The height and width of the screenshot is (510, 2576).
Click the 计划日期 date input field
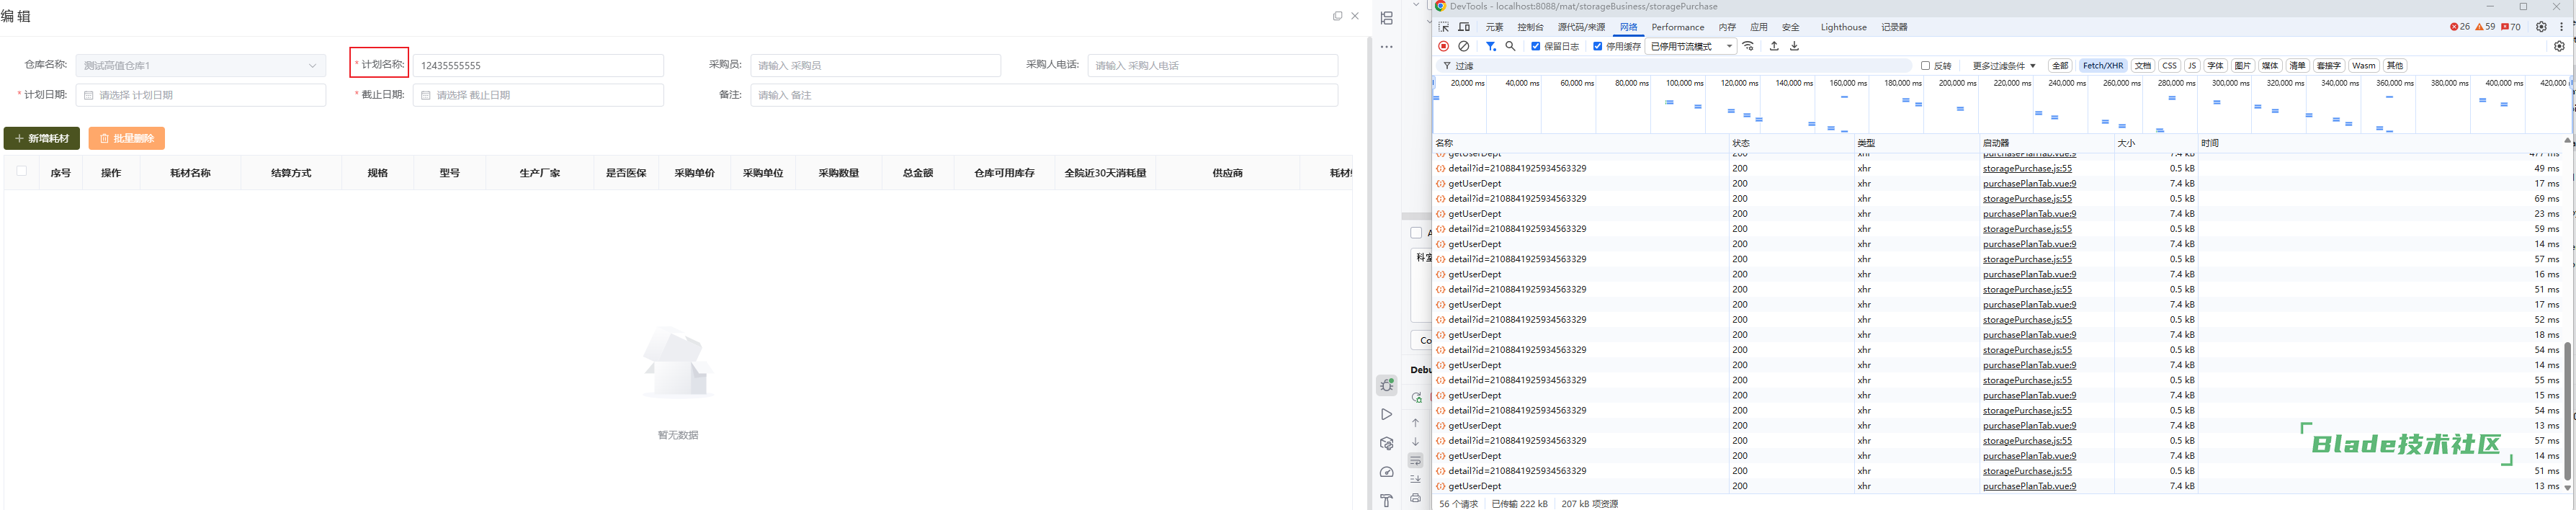[x=201, y=95]
